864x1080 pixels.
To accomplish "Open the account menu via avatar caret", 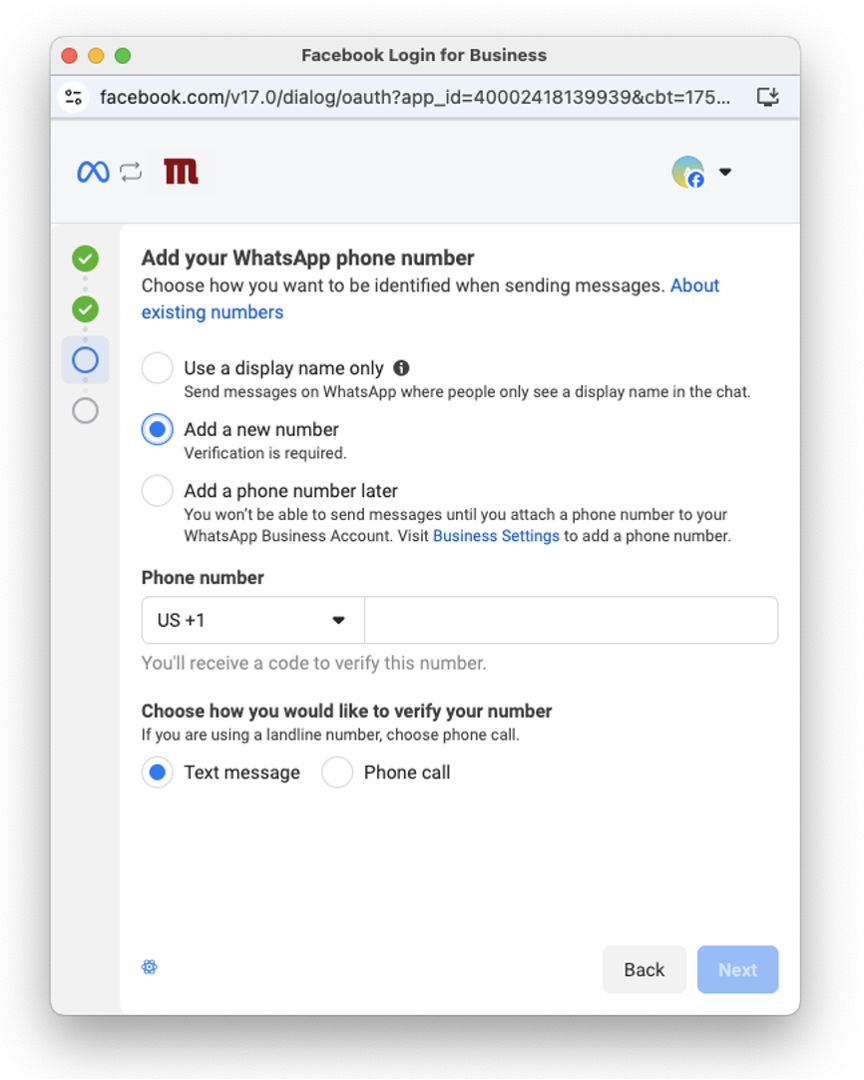I will 725,172.
